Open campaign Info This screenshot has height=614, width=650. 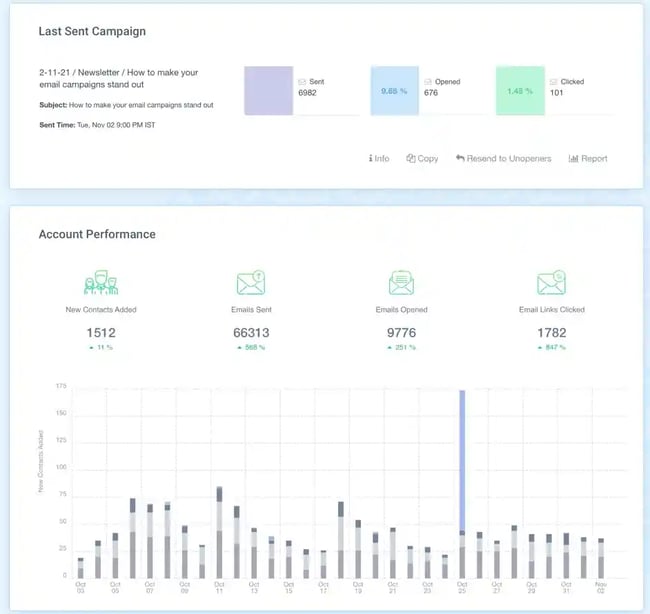click(x=379, y=158)
